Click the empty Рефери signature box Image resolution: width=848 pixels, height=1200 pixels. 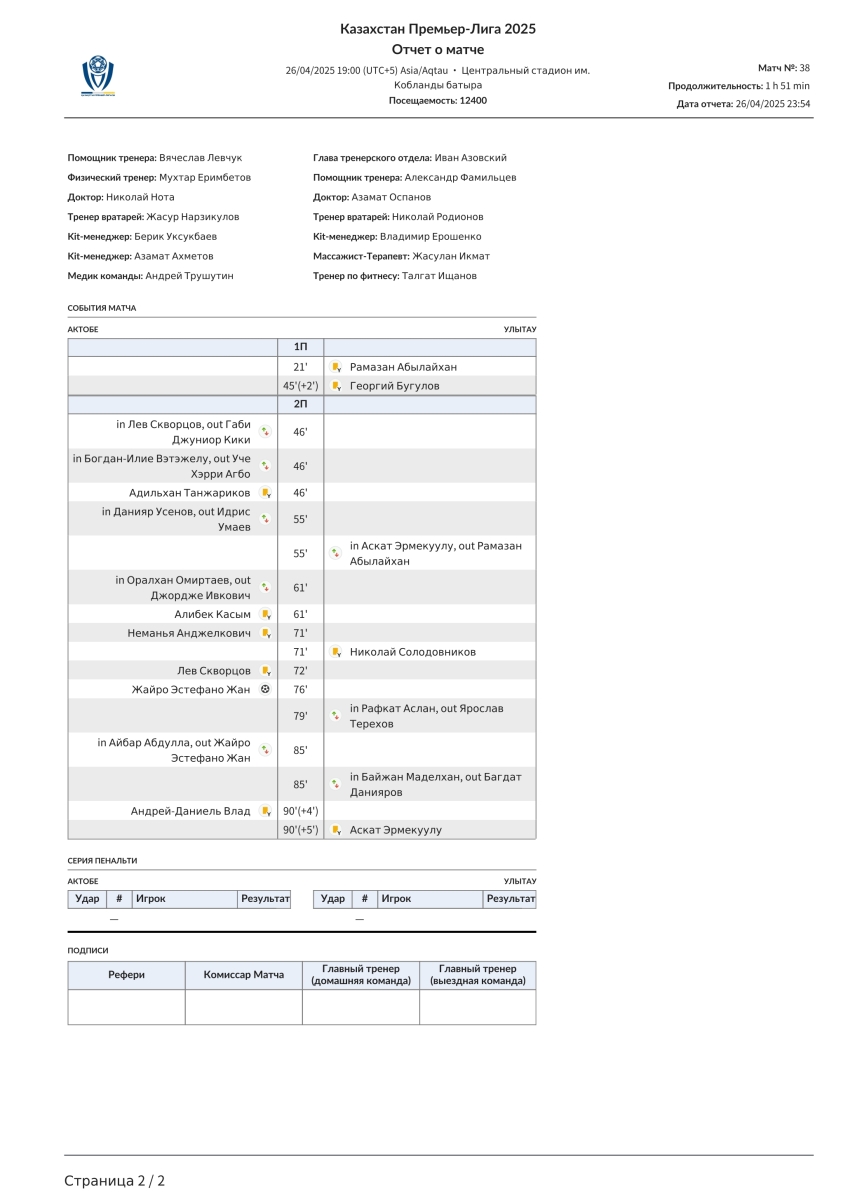pos(126,1007)
